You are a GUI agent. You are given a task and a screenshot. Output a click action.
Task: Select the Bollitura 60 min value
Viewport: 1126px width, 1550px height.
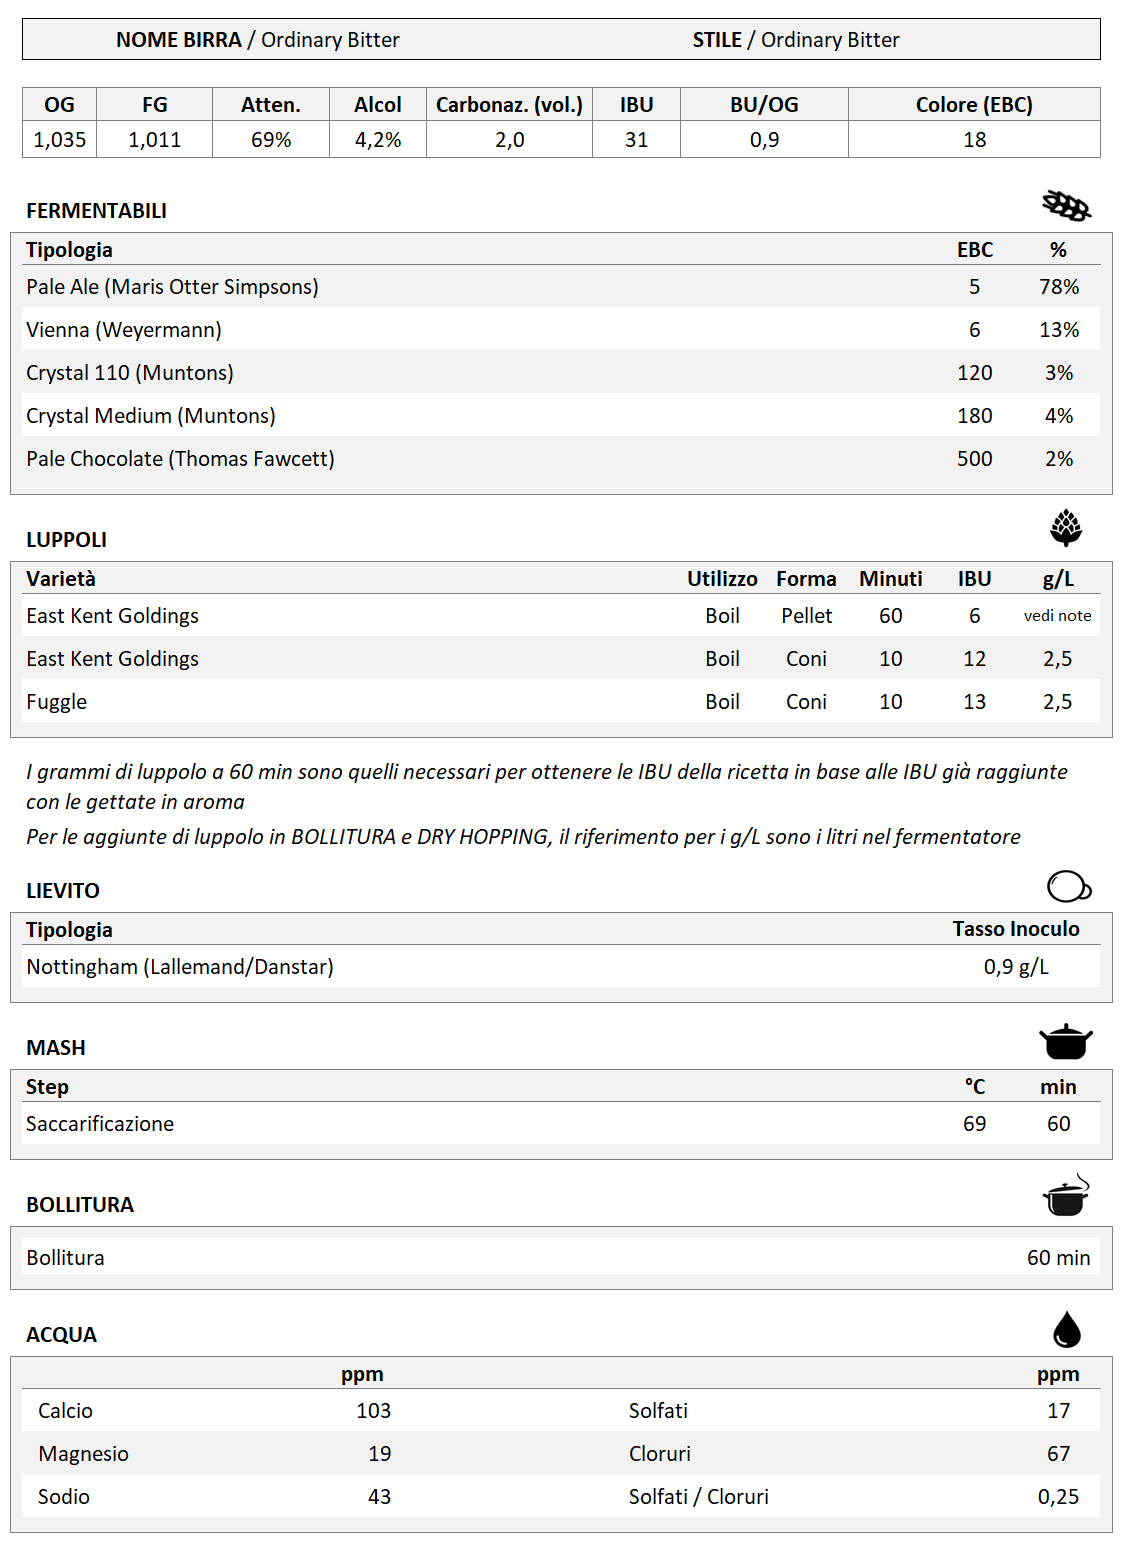tap(1058, 1258)
